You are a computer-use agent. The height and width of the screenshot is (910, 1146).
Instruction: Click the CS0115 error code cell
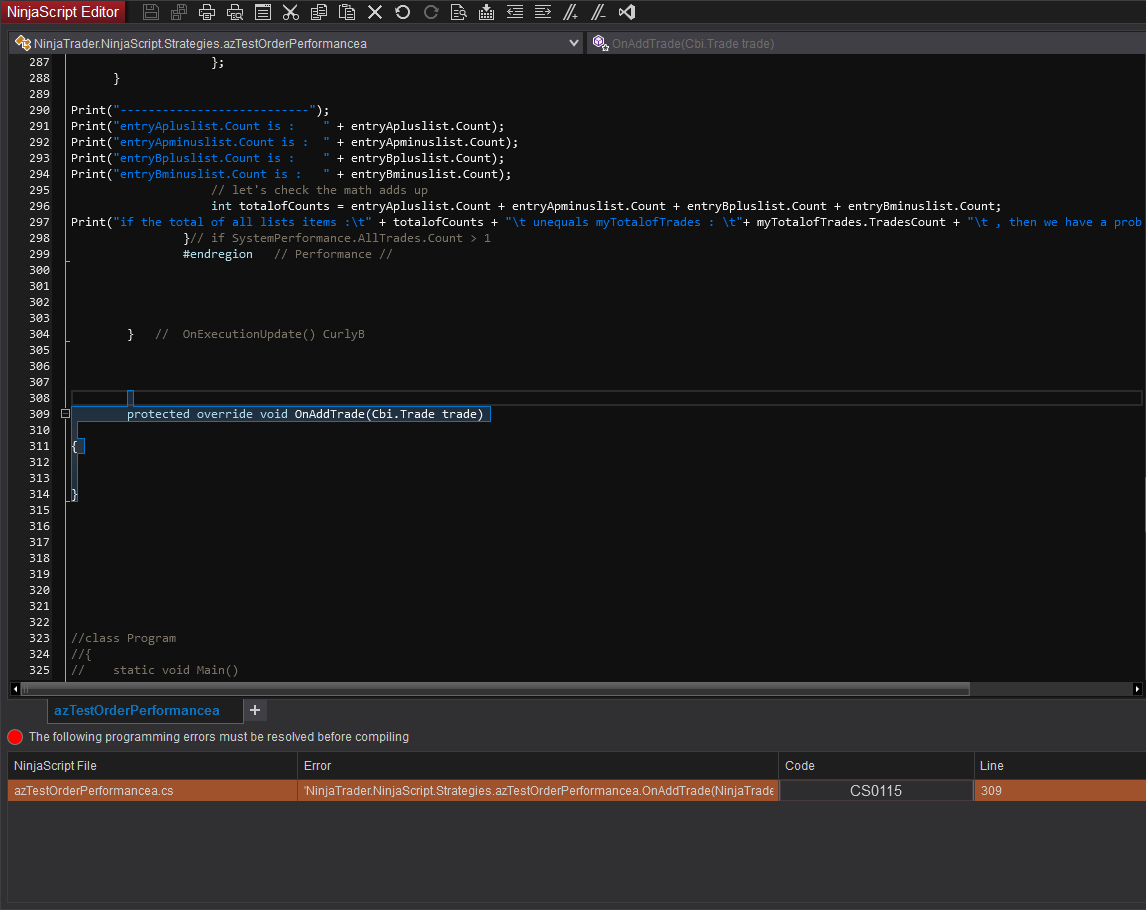coord(875,791)
